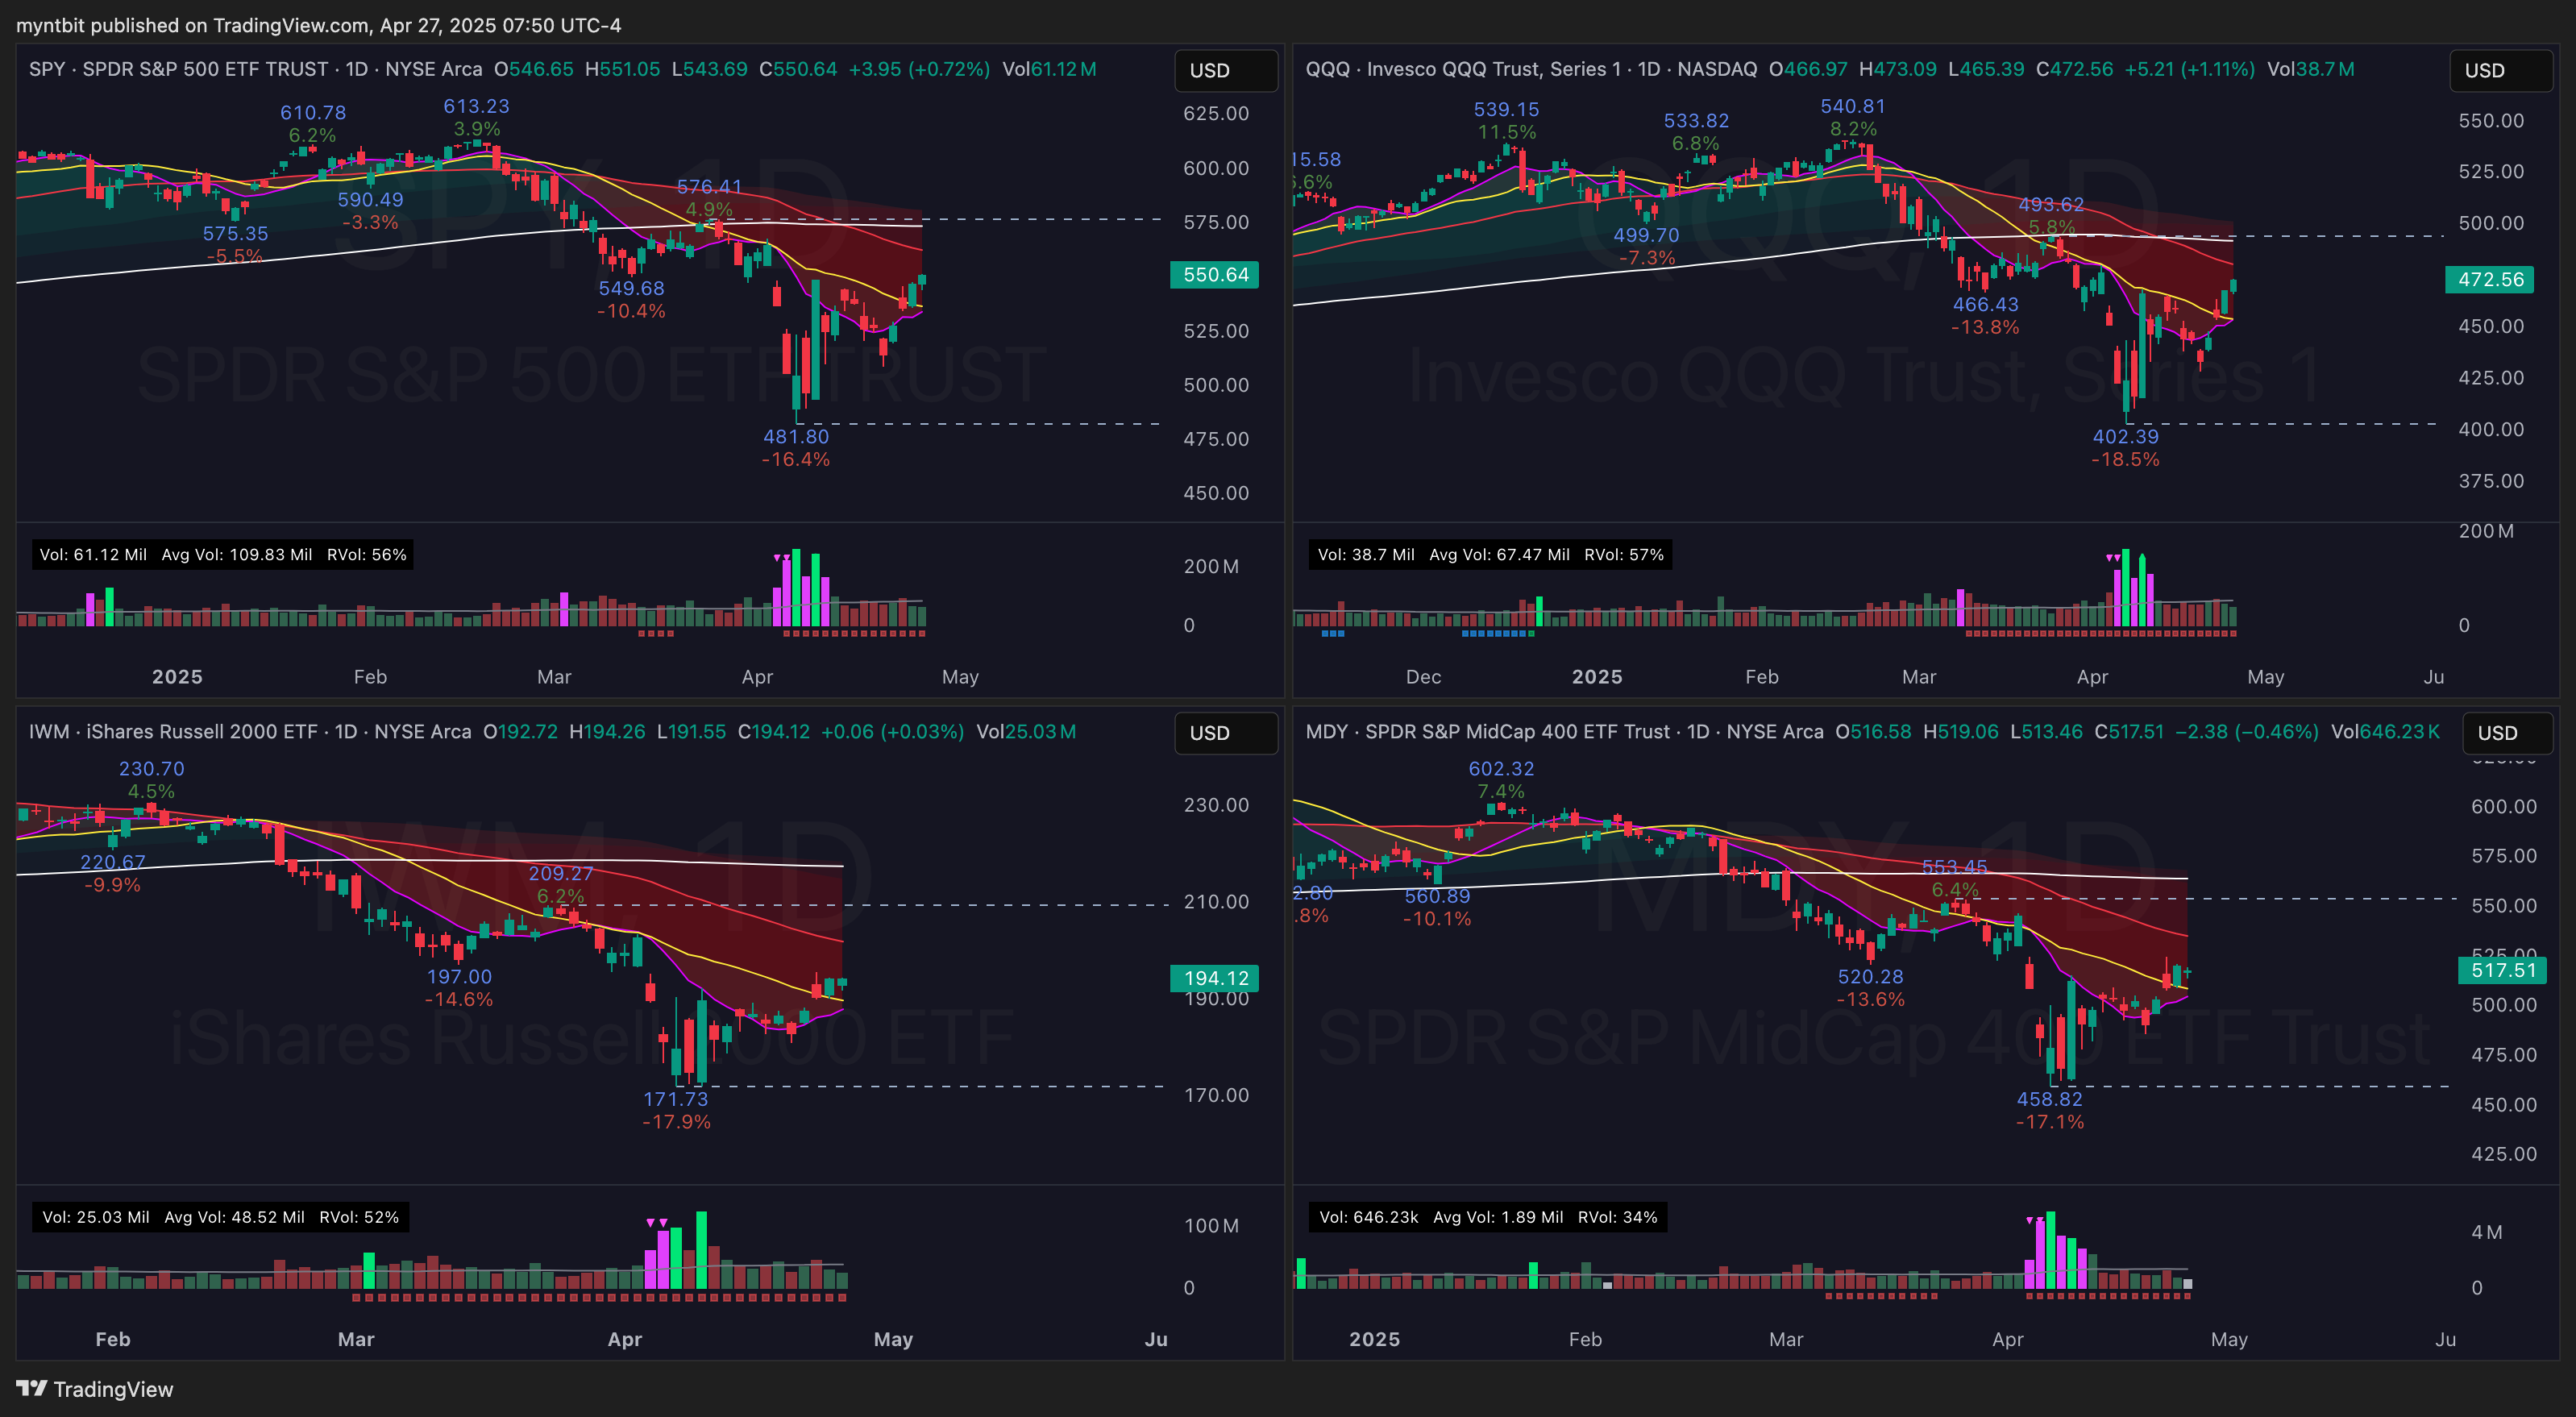Click the IWM pivot label 197.00

point(459,977)
